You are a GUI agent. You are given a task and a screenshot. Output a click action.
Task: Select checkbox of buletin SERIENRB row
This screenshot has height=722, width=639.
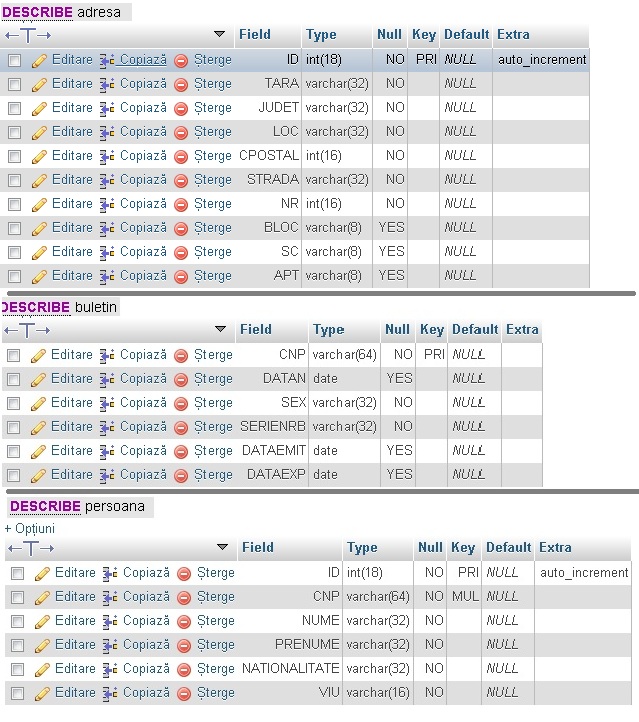tap(14, 427)
